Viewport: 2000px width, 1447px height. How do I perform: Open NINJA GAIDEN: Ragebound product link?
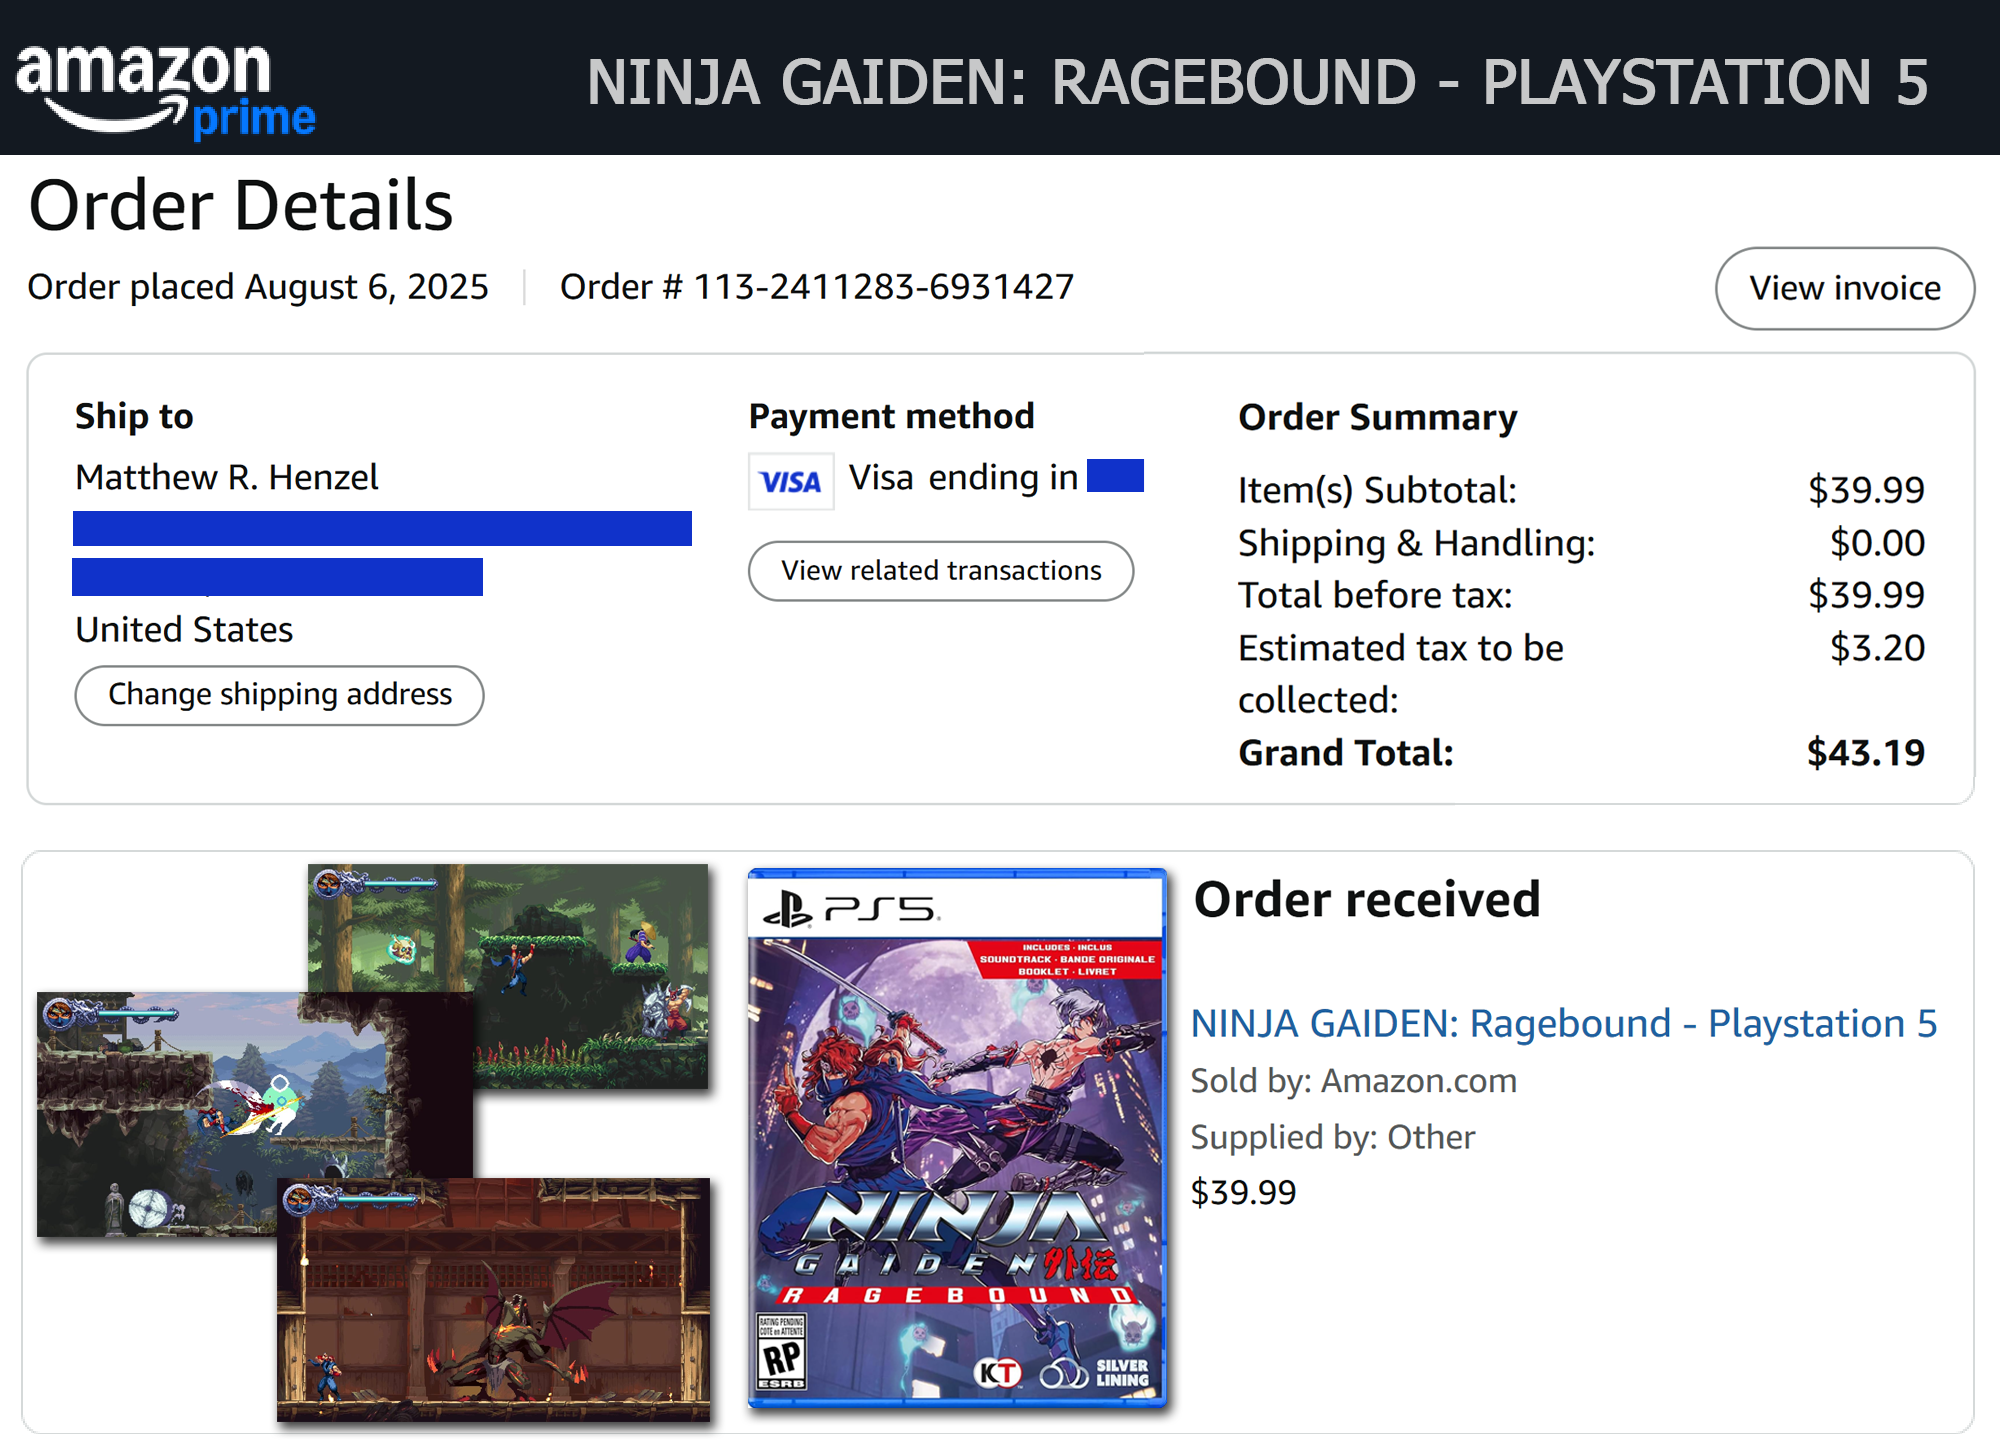[1563, 1023]
